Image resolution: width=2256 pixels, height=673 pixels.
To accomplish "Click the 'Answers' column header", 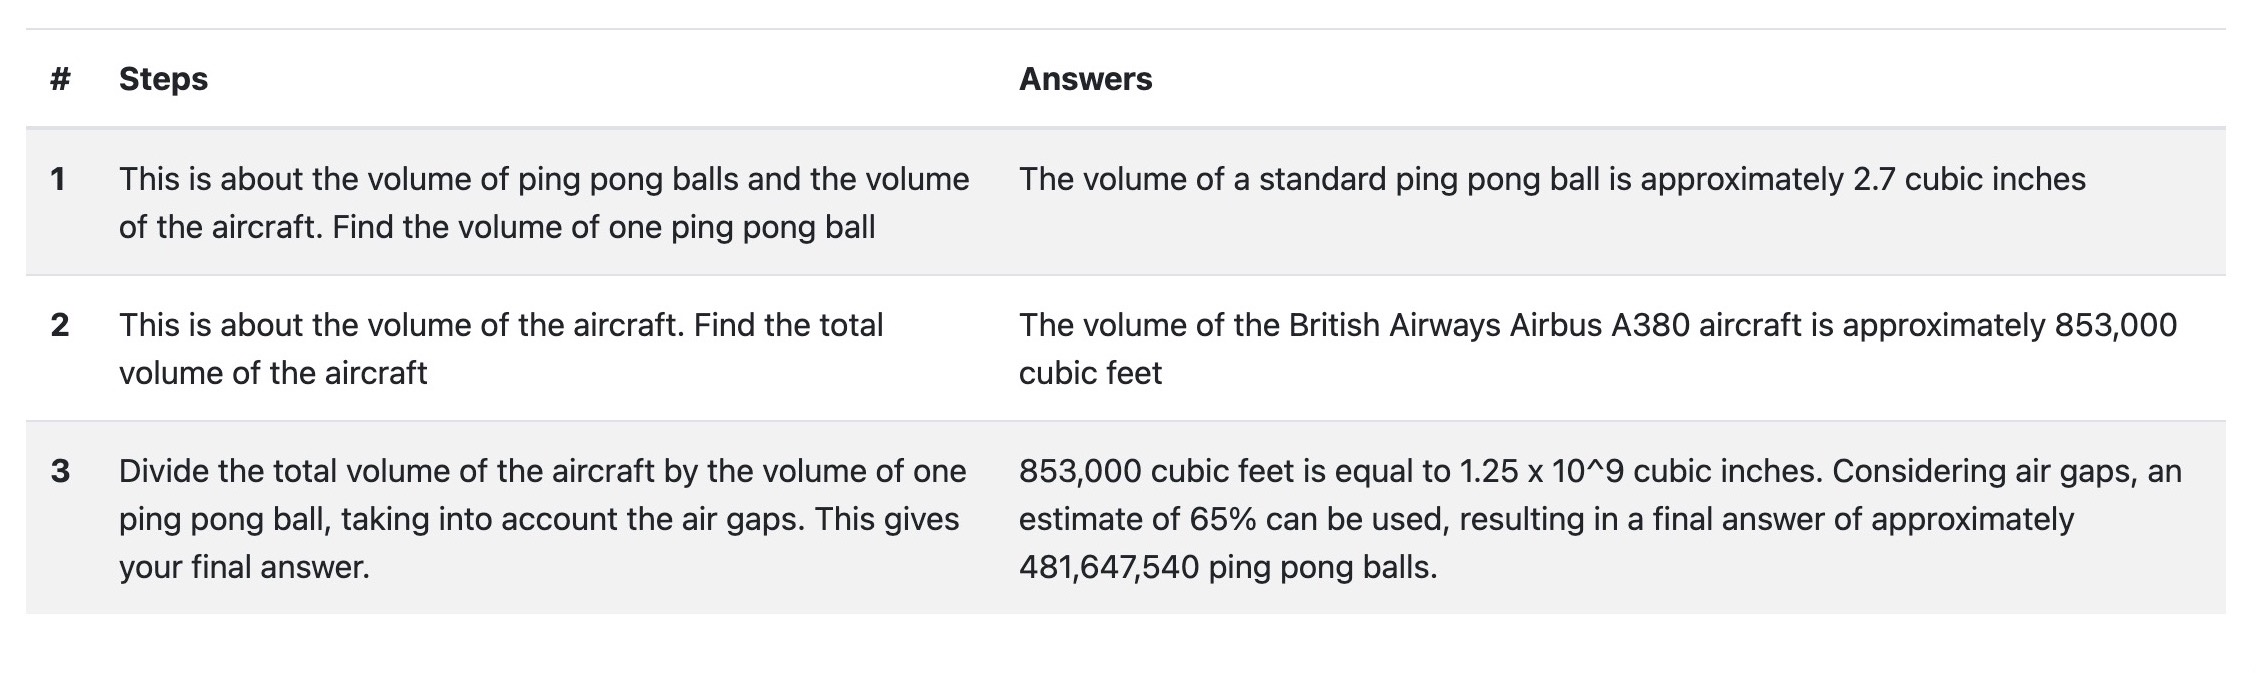I will point(1085,79).
